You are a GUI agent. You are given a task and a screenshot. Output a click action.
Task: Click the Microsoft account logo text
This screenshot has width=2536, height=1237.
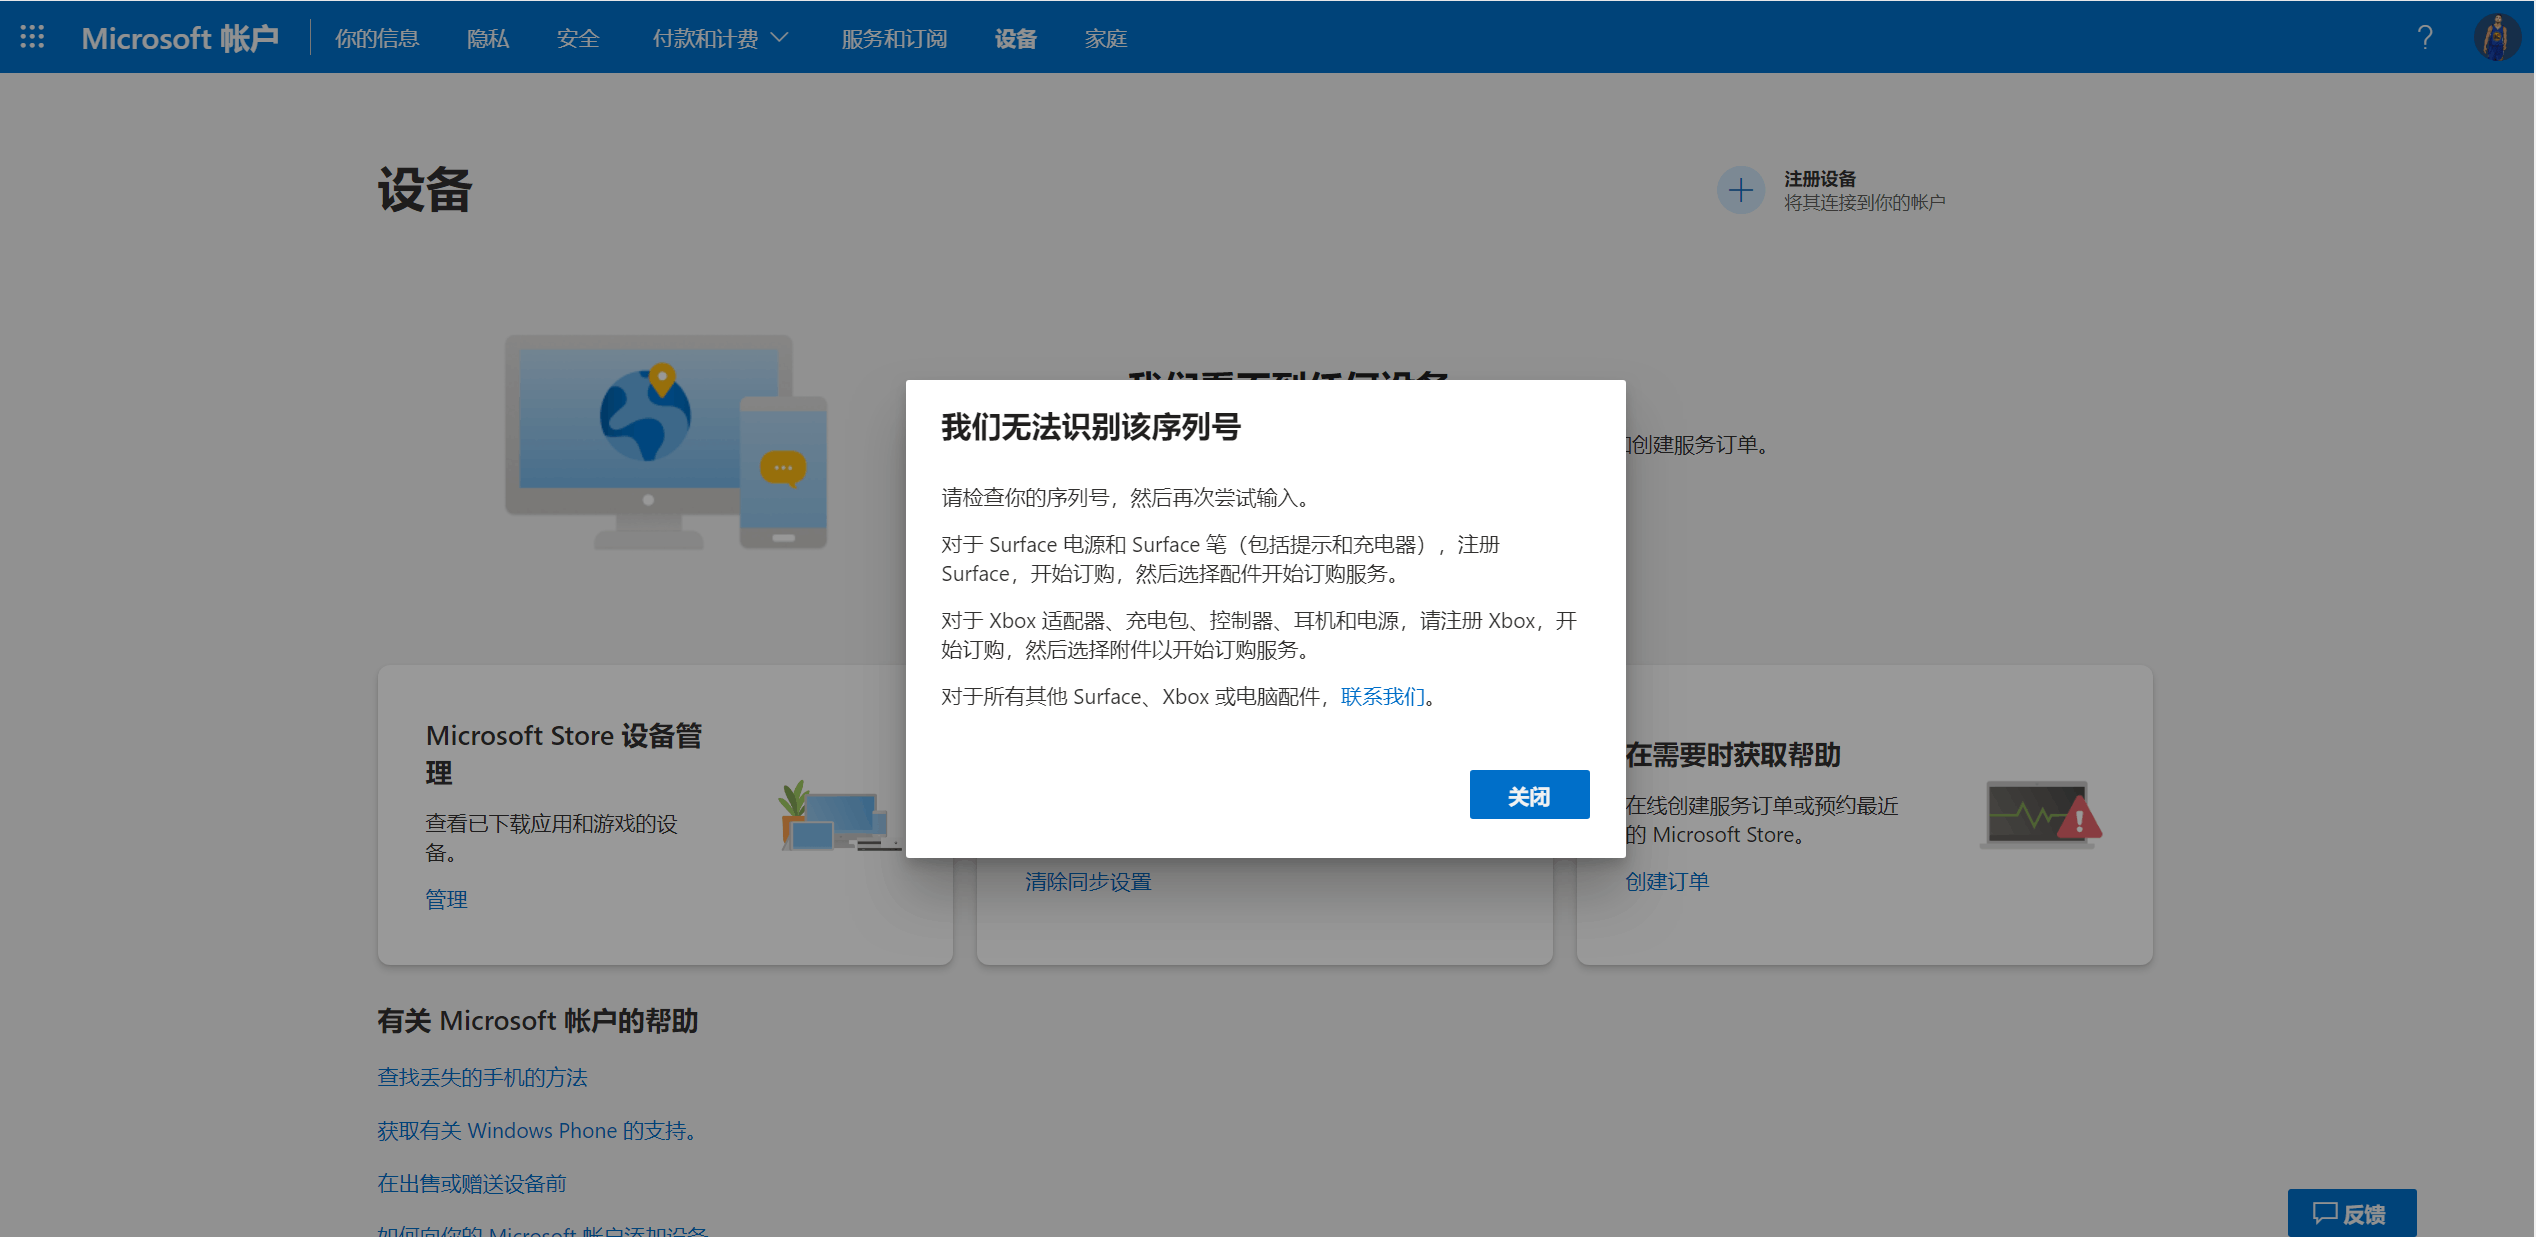[180, 38]
